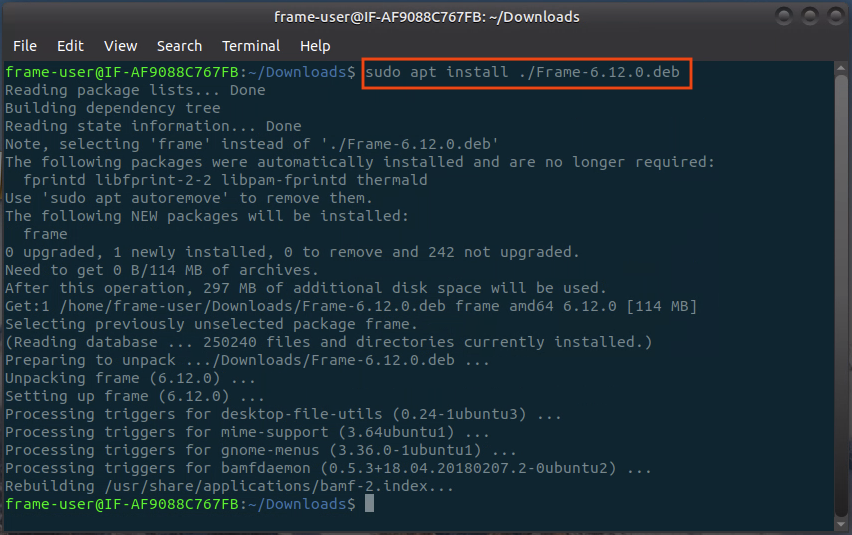This screenshot has height=535, width=852.
Task: Click the 'Need to get 0 B/114 MB' line
Action: 162,270
